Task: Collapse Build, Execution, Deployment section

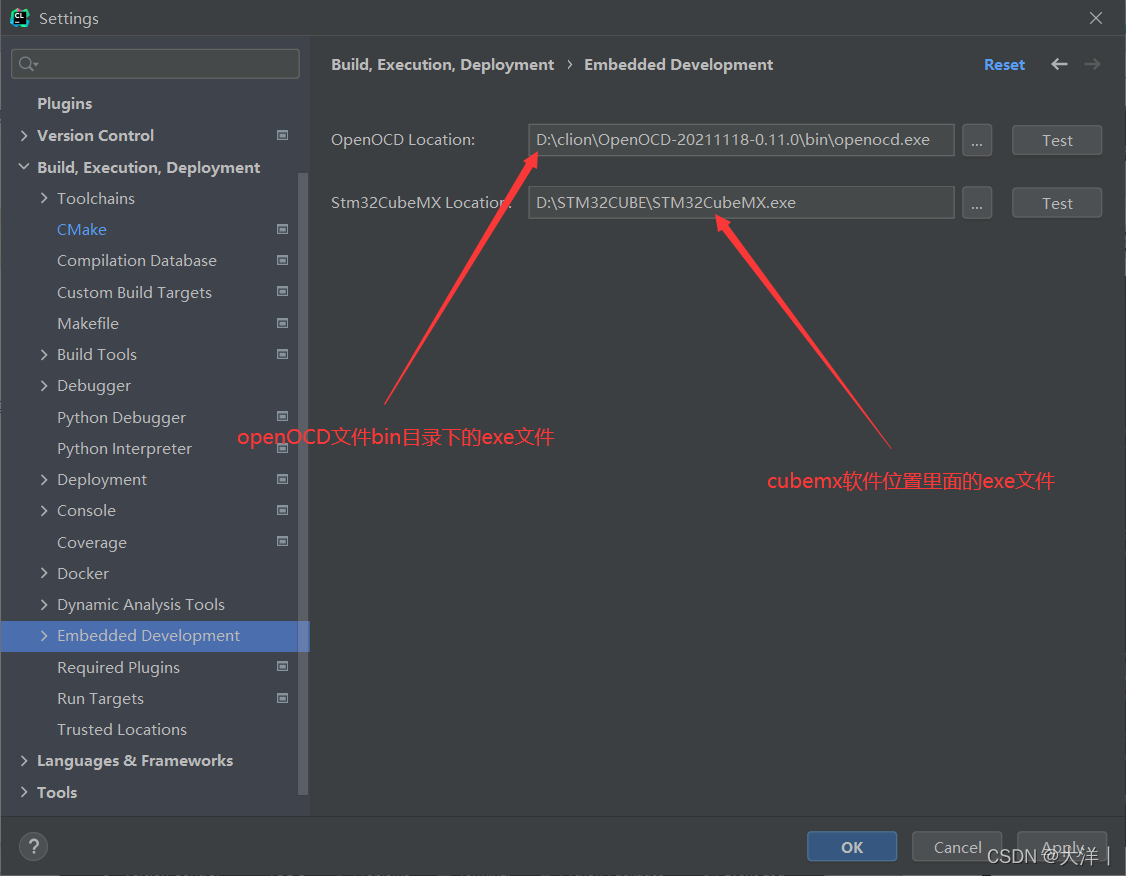Action: 24,167
